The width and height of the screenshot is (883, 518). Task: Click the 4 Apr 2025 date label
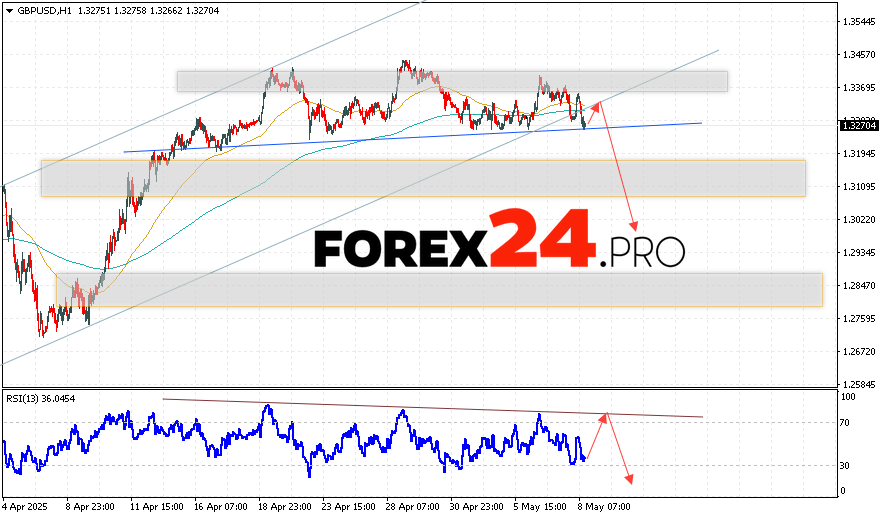point(25,507)
